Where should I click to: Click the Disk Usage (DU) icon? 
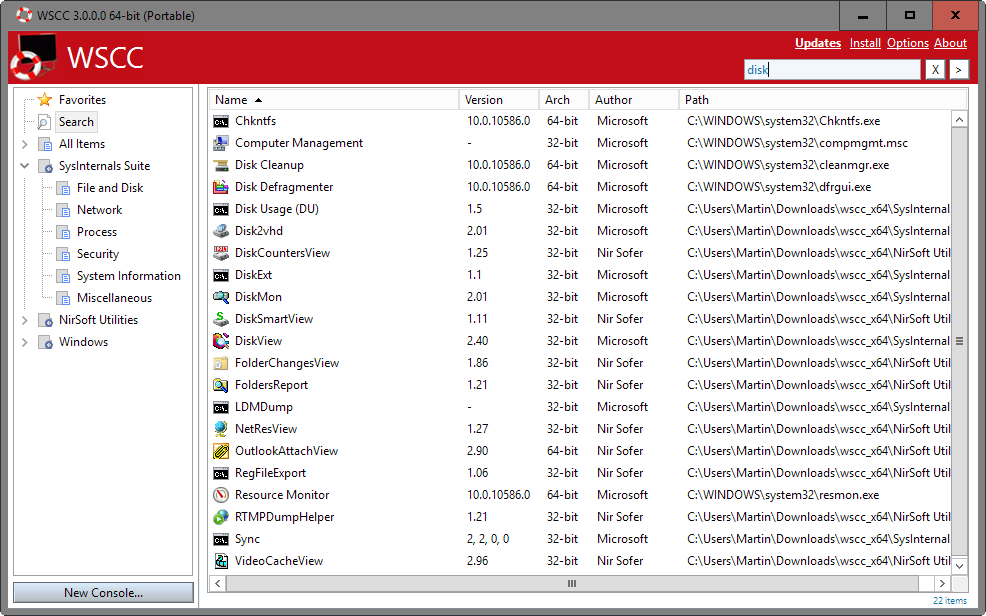(221, 209)
